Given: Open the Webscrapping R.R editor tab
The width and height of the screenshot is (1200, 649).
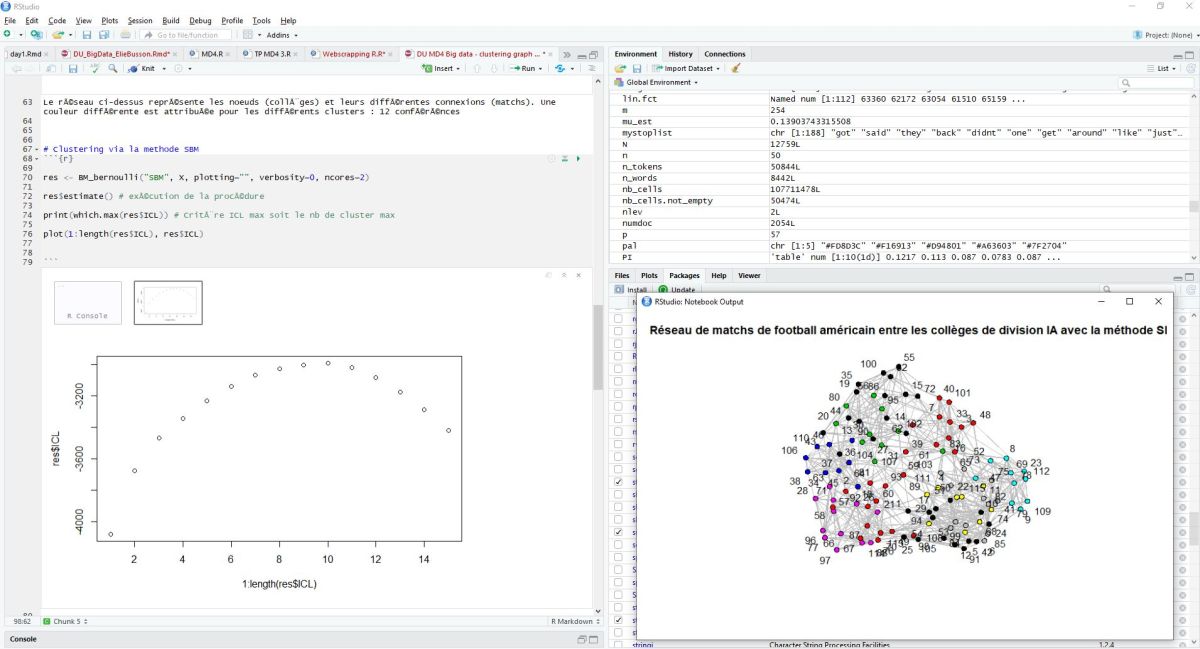Looking at the screenshot, I should coord(354,54).
